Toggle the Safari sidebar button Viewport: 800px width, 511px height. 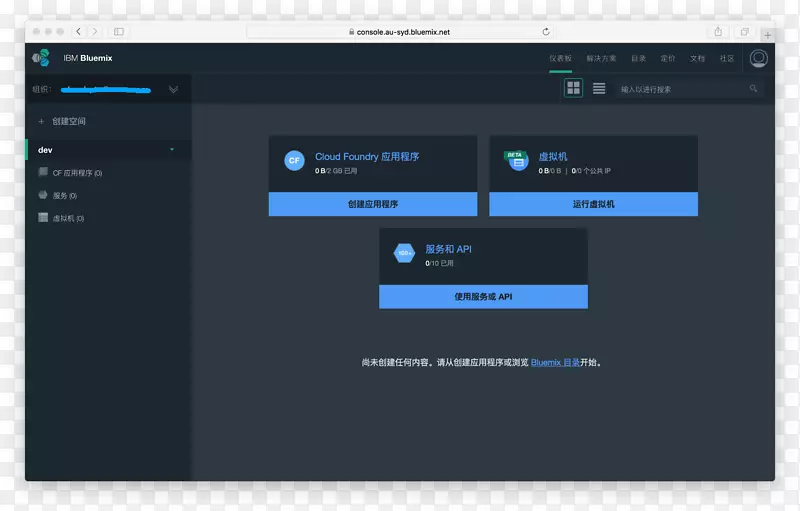(119, 32)
